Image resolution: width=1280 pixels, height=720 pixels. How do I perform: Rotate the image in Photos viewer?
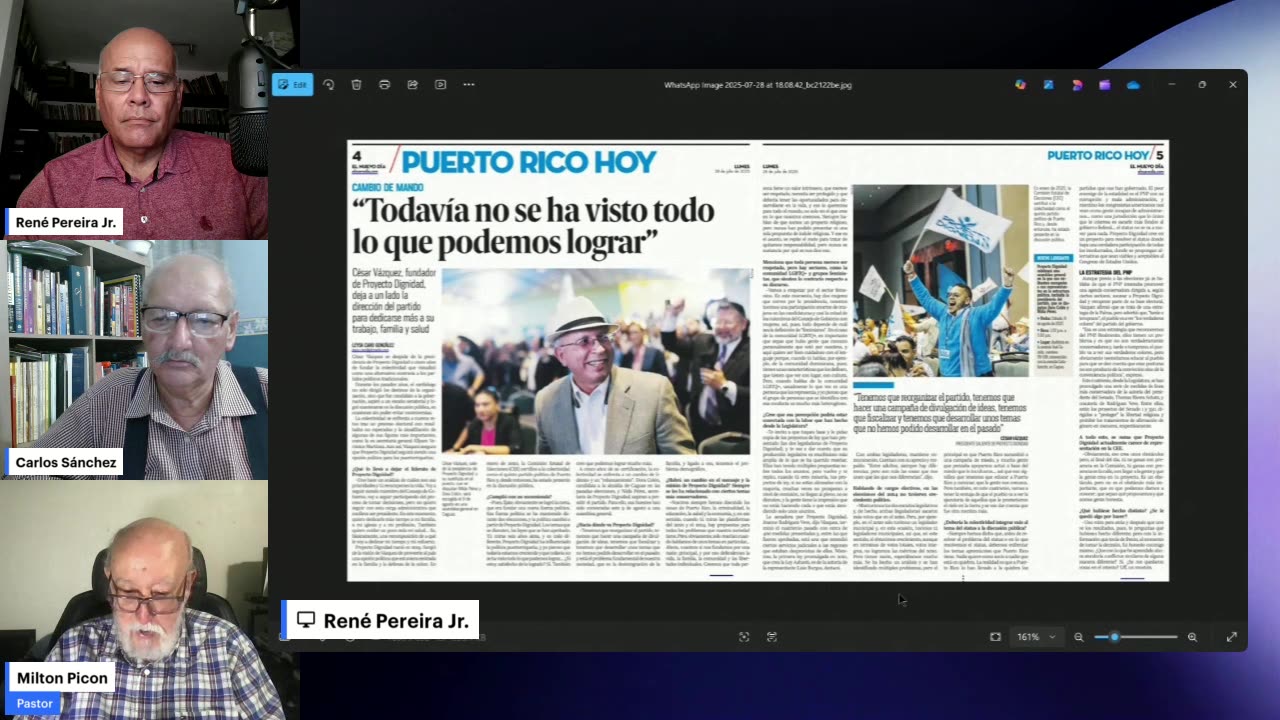click(328, 85)
